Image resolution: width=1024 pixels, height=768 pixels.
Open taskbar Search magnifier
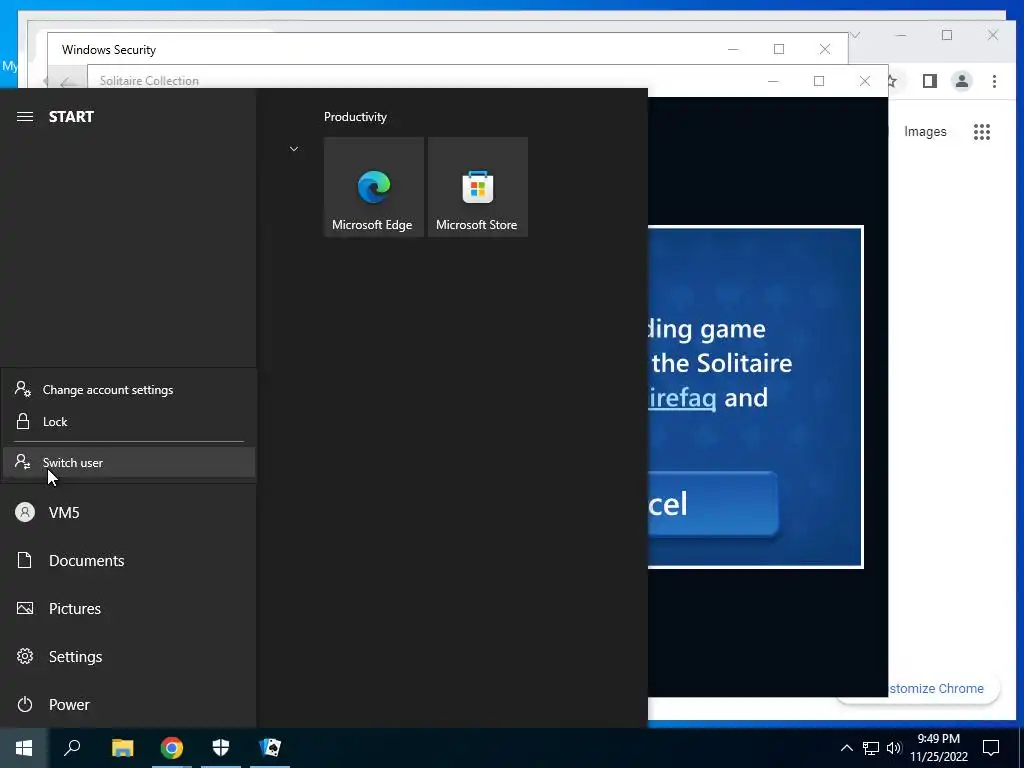pyautogui.click(x=72, y=748)
